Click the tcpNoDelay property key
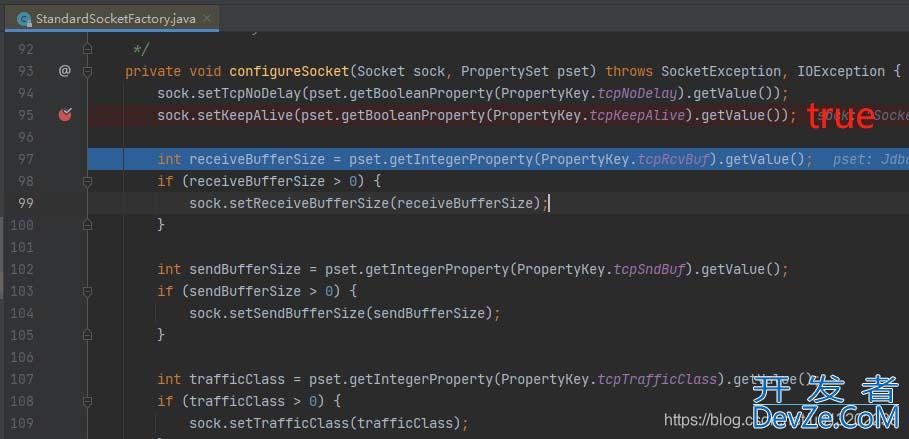The image size is (909, 439). (x=637, y=93)
